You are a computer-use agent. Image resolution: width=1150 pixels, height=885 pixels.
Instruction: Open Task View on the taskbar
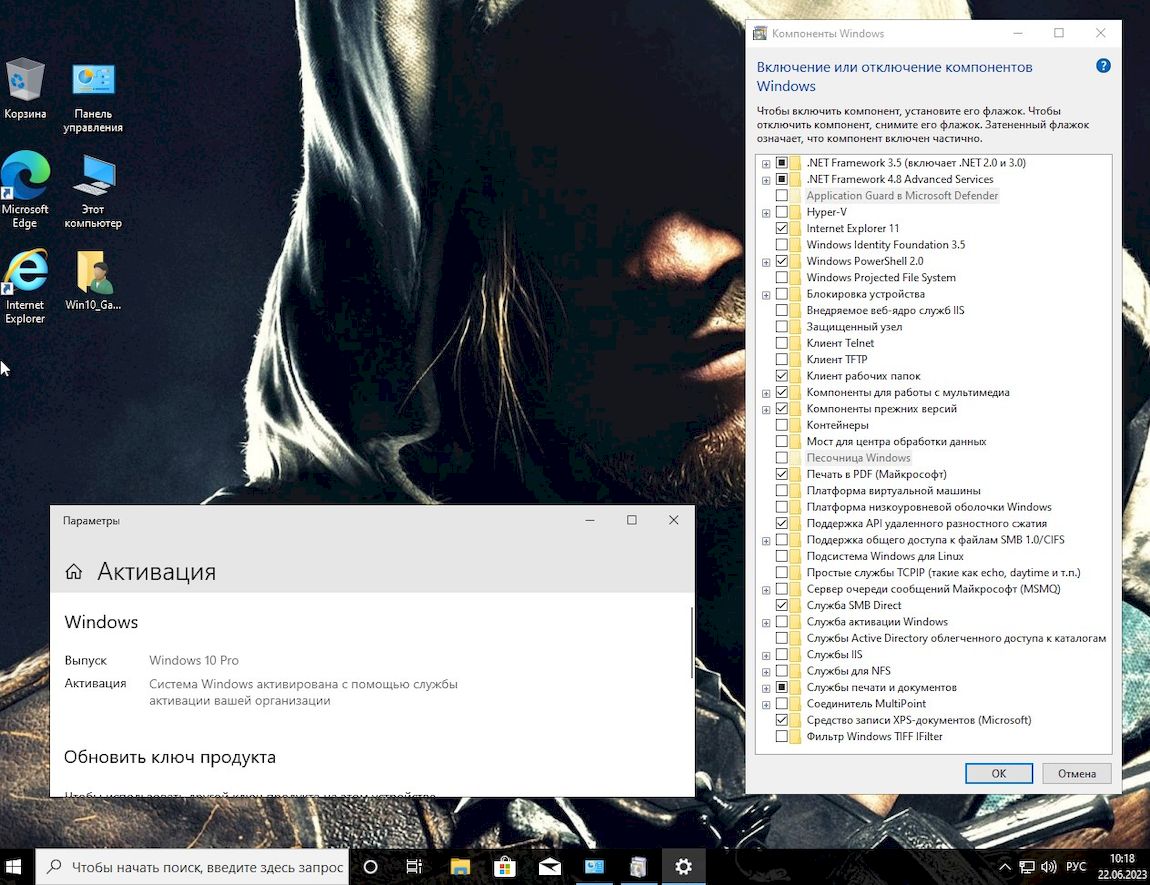(414, 866)
